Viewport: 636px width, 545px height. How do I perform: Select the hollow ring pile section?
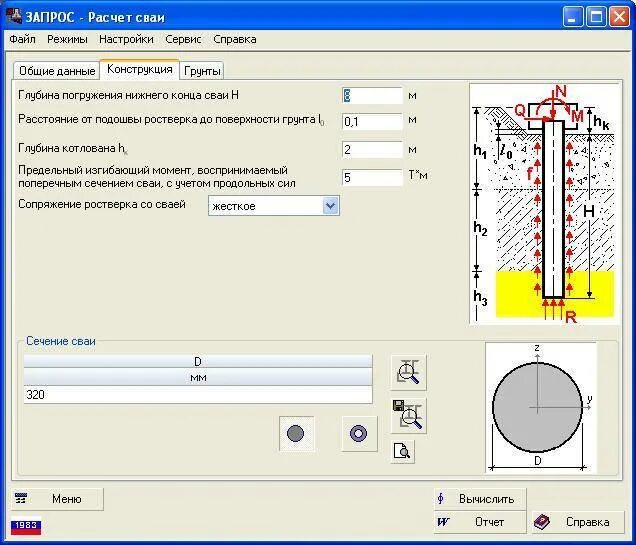(359, 433)
